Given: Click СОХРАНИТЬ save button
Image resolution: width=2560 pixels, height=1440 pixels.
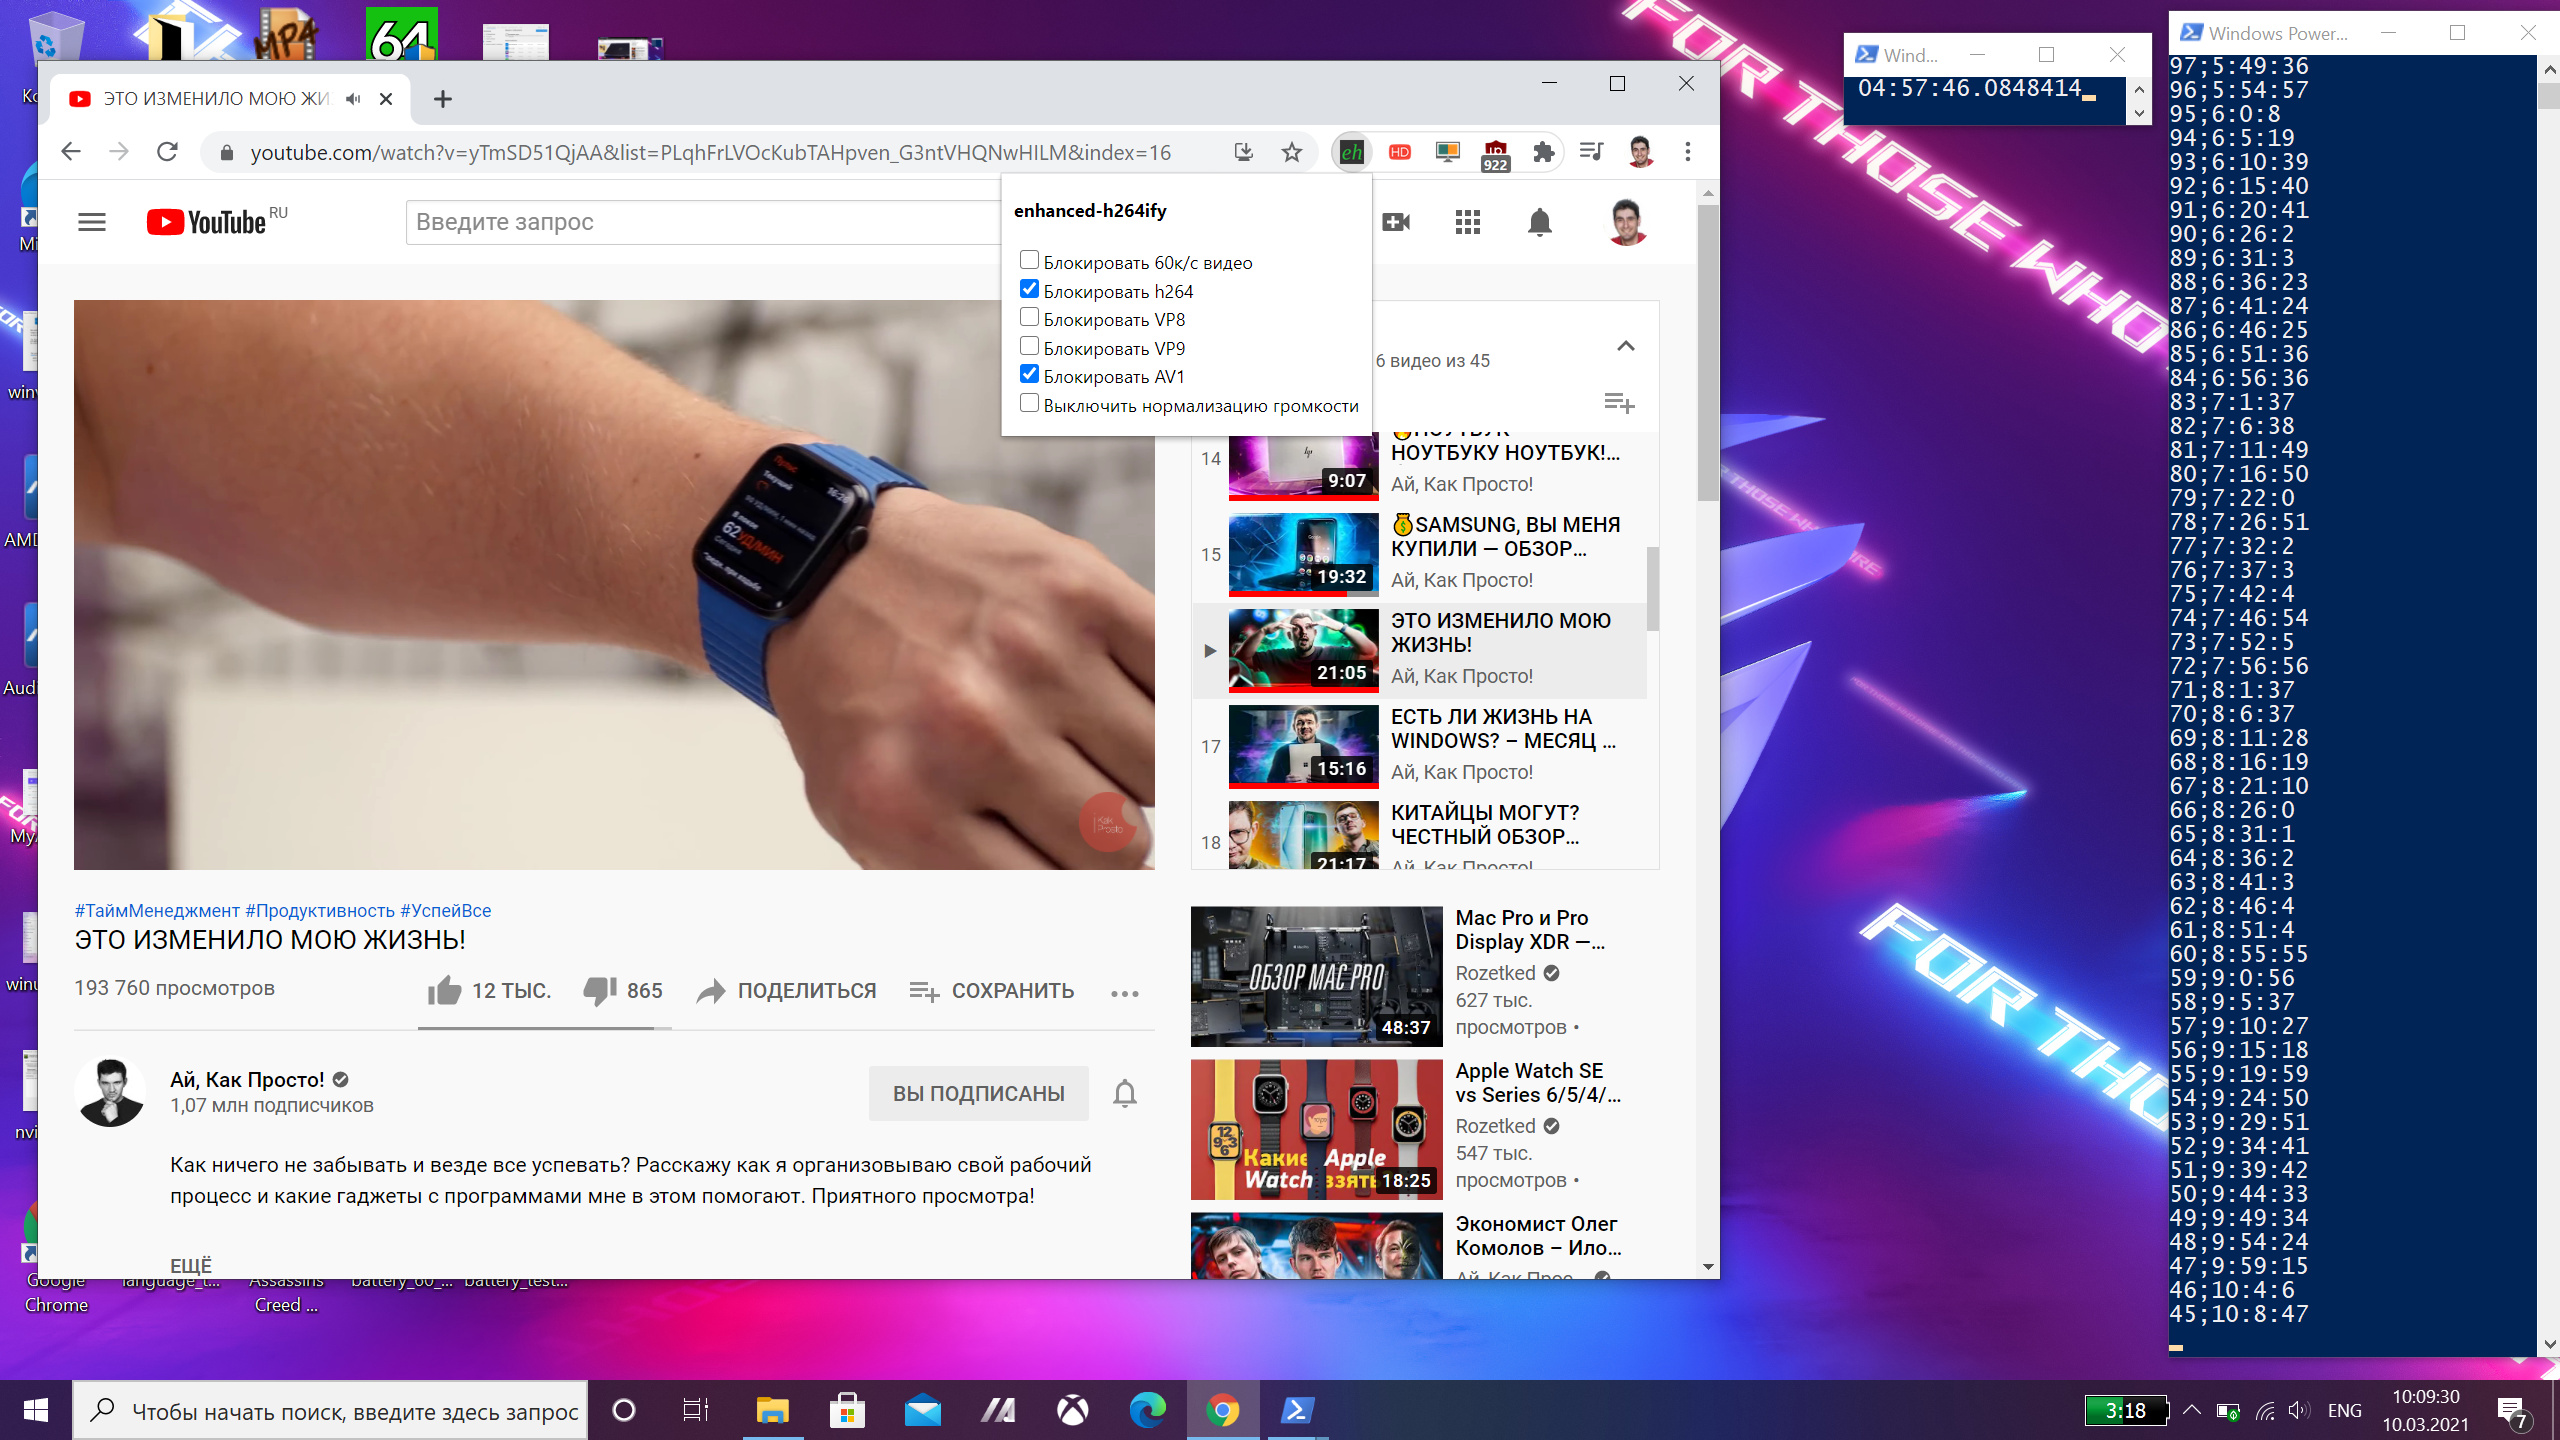Looking at the screenshot, I should point(992,991).
